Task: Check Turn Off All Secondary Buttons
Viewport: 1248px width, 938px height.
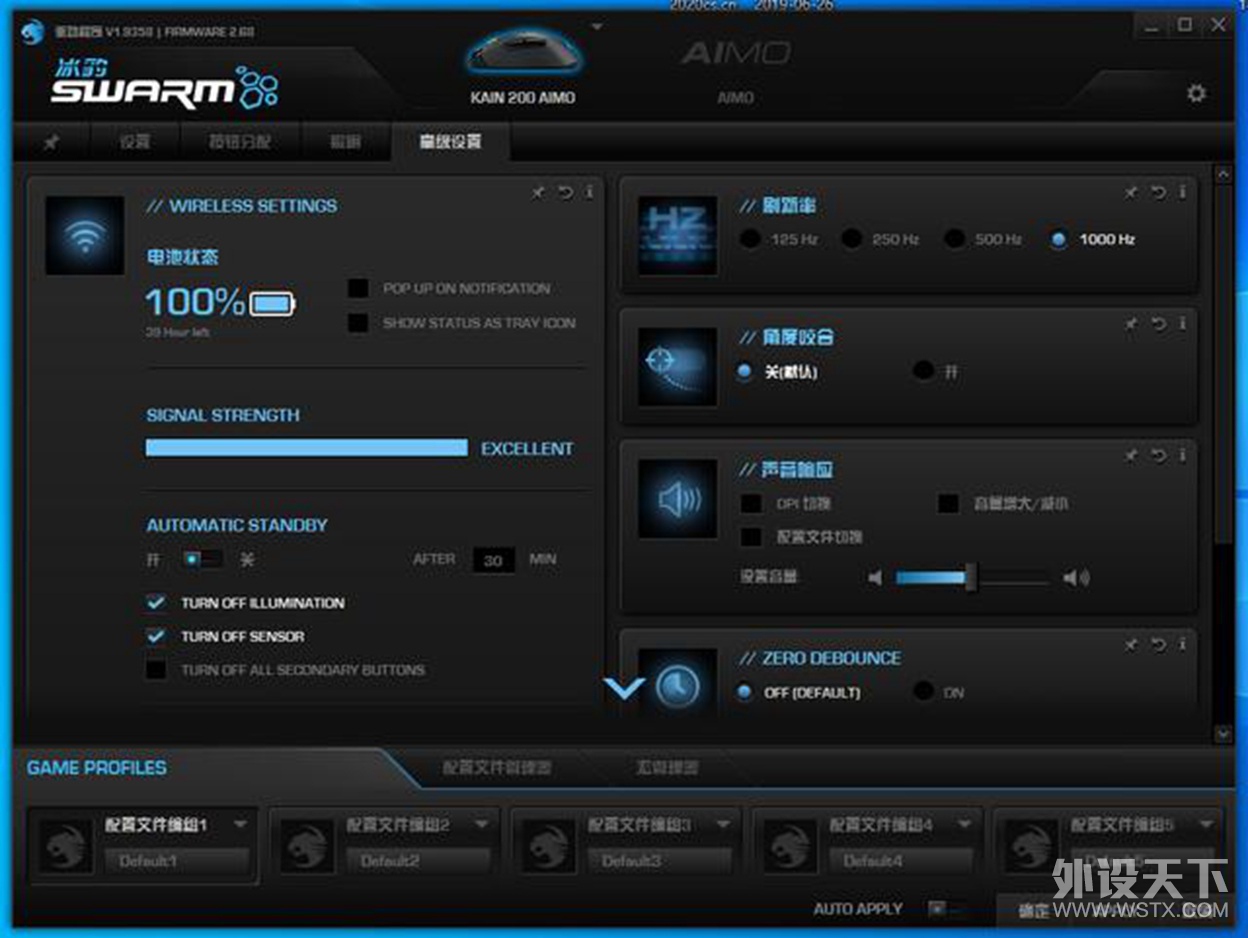Action: tap(156, 670)
